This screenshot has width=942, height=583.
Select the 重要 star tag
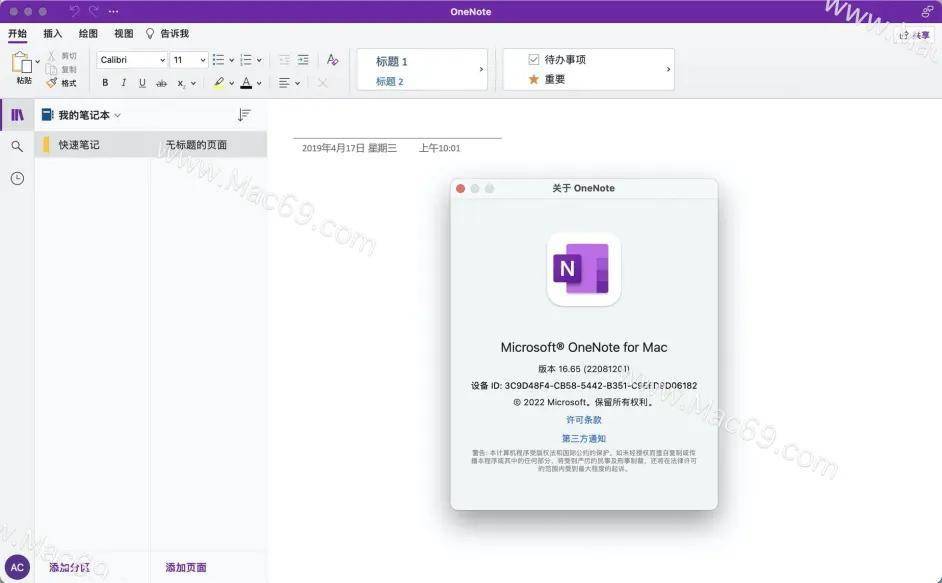(547, 79)
